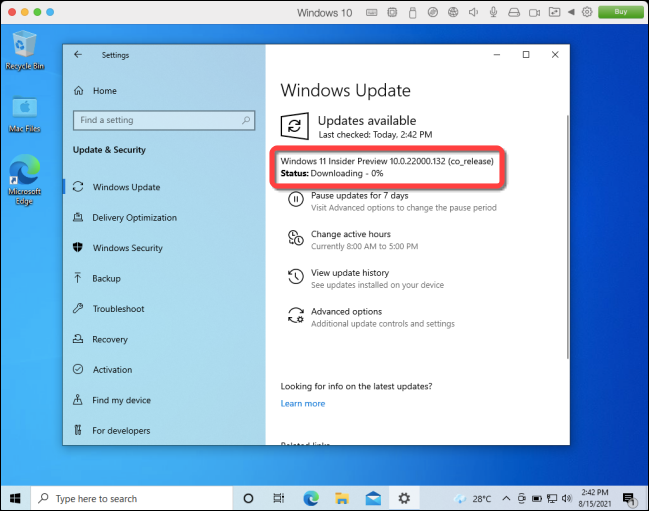
Task: Open Mail app in taskbar
Action: tap(373, 498)
